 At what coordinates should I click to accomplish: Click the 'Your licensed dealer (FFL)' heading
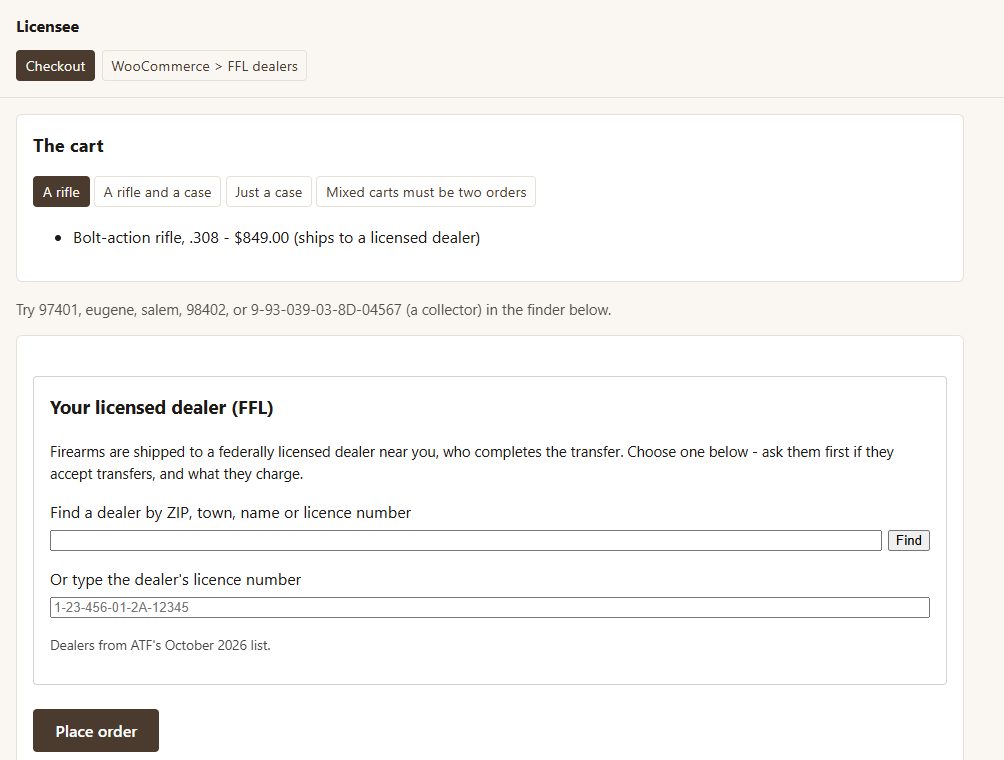tap(162, 408)
